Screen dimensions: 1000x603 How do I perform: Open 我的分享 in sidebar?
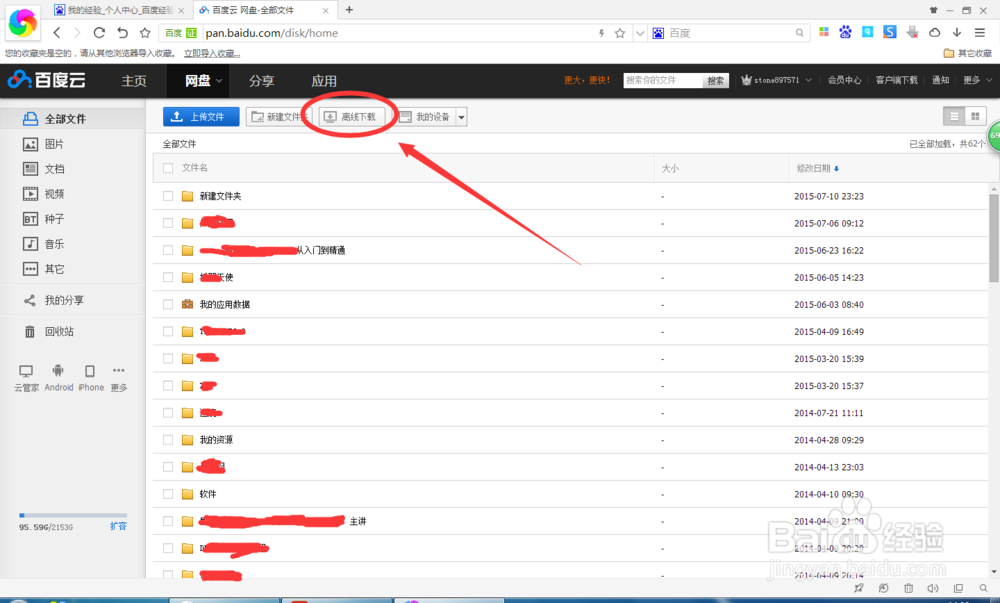tap(54, 300)
